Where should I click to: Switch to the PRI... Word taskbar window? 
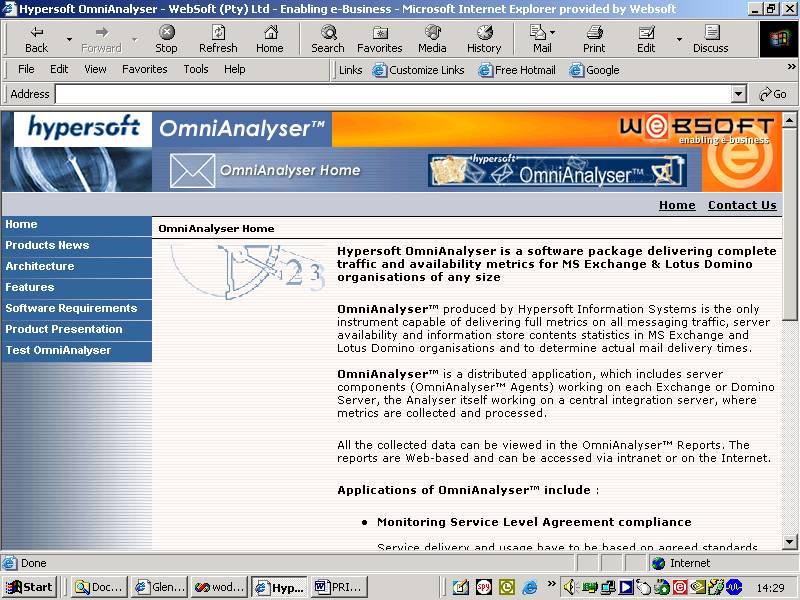coord(340,587)
